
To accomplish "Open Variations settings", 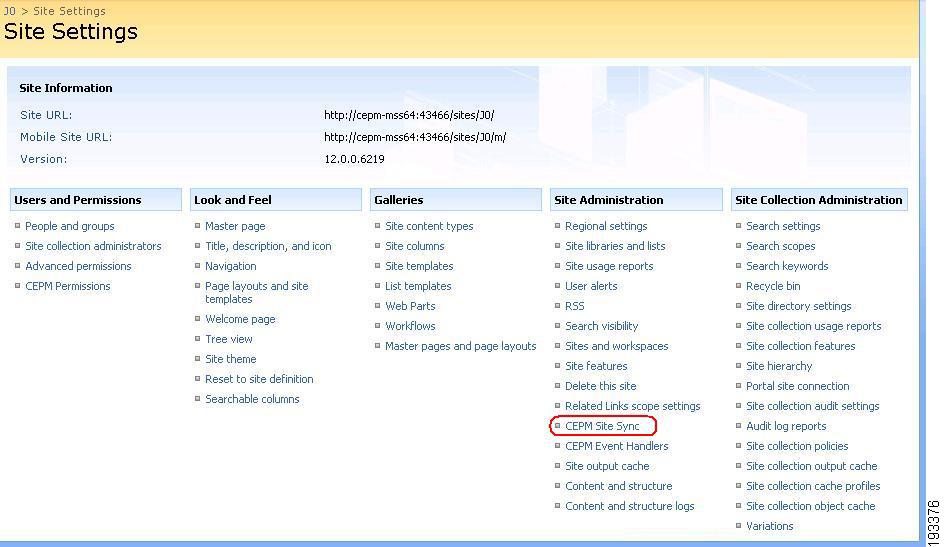I will tap(770, 526).
